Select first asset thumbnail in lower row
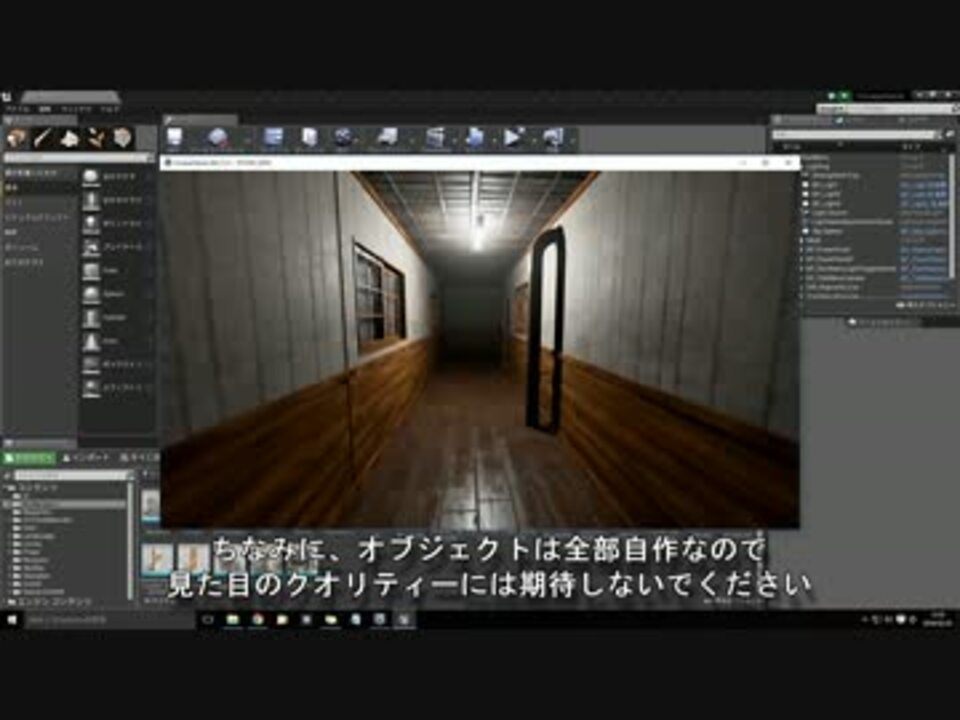Screen dimensions: 960x720 (x=157, y=558)
